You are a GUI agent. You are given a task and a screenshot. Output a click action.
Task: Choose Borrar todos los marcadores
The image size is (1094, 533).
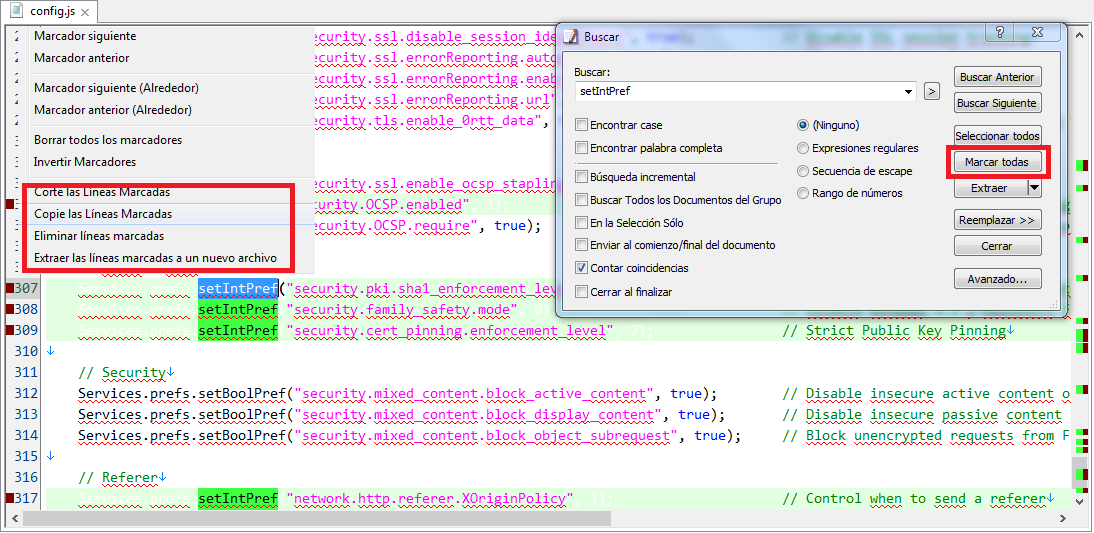coord(108,140)
